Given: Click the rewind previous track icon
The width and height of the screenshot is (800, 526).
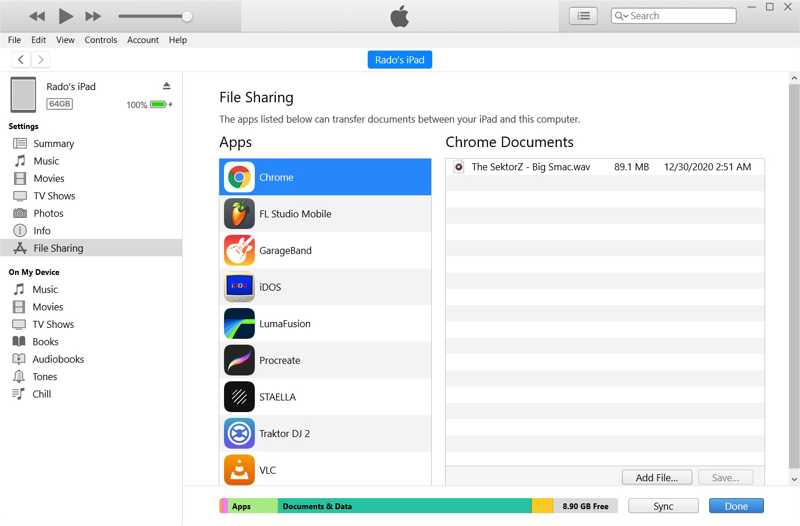Looking at the screenshot, I should click(x=37, y=16).
